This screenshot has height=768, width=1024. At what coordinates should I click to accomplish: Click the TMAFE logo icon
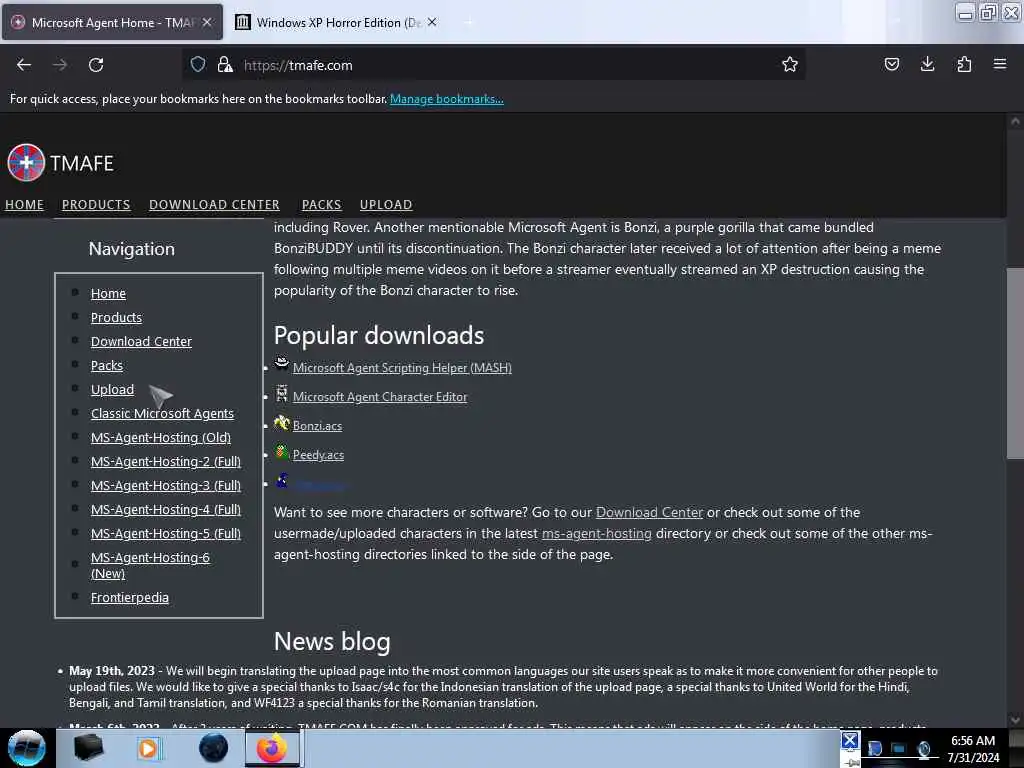click(25, 162)
